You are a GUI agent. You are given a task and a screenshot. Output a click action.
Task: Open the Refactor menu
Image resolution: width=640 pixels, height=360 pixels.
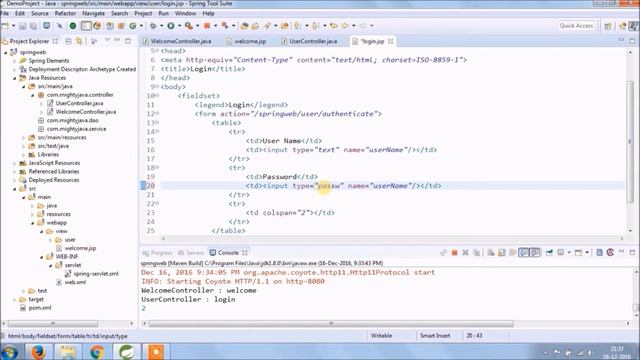point(65,13)
